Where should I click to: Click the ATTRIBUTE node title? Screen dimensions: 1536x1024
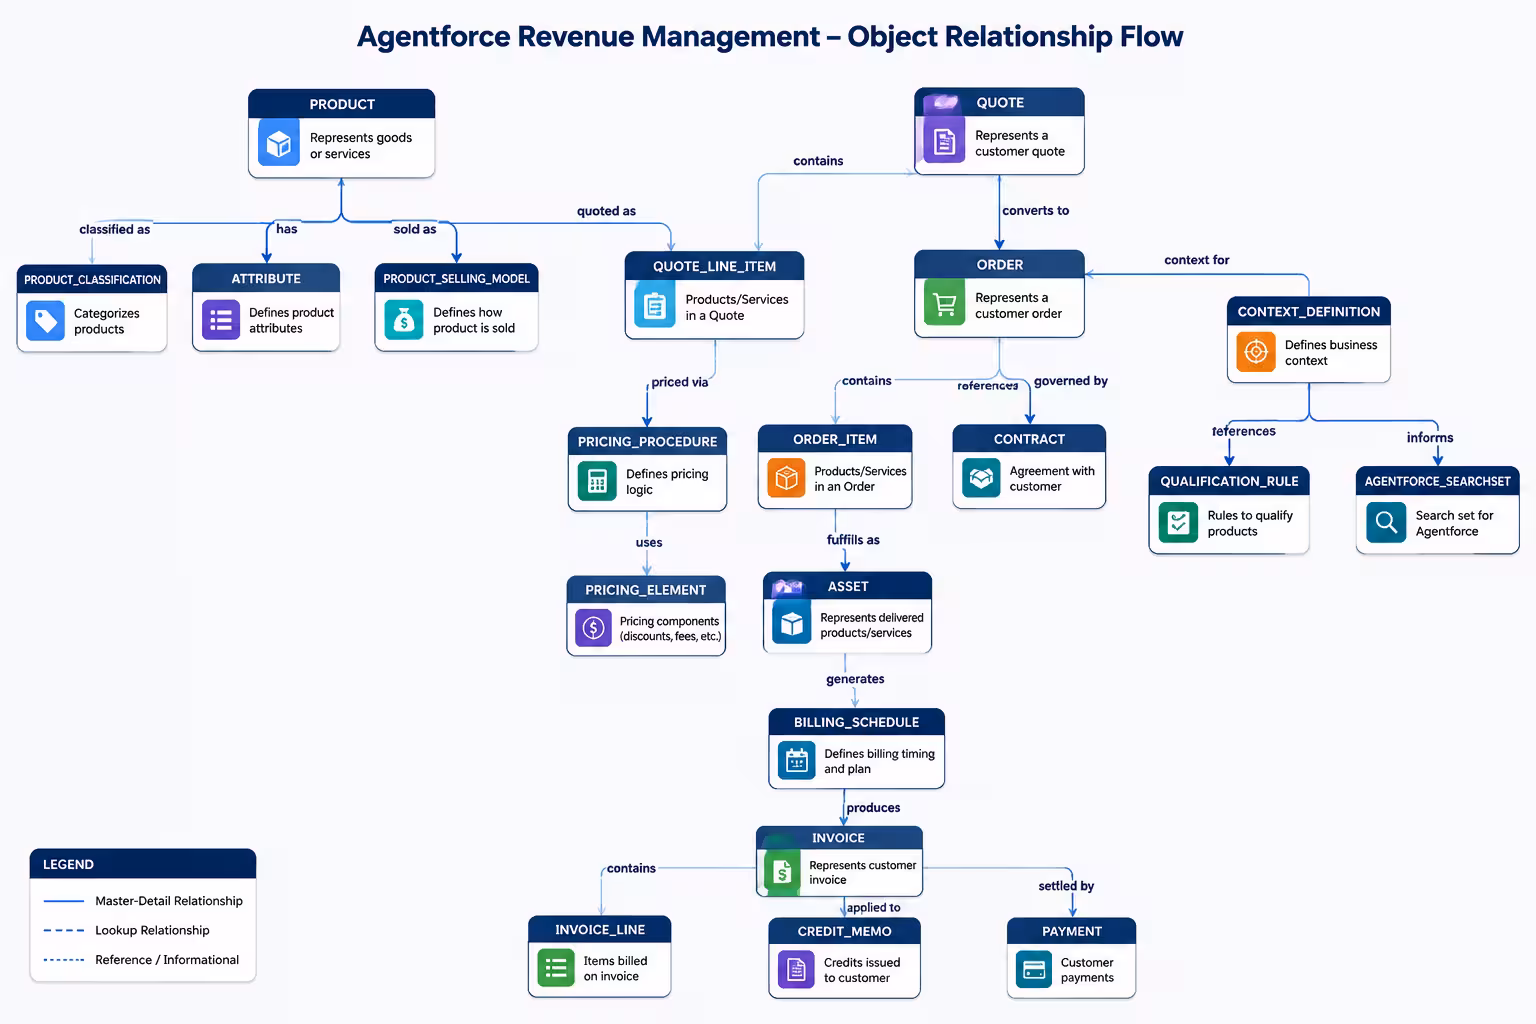coord(266,279)
